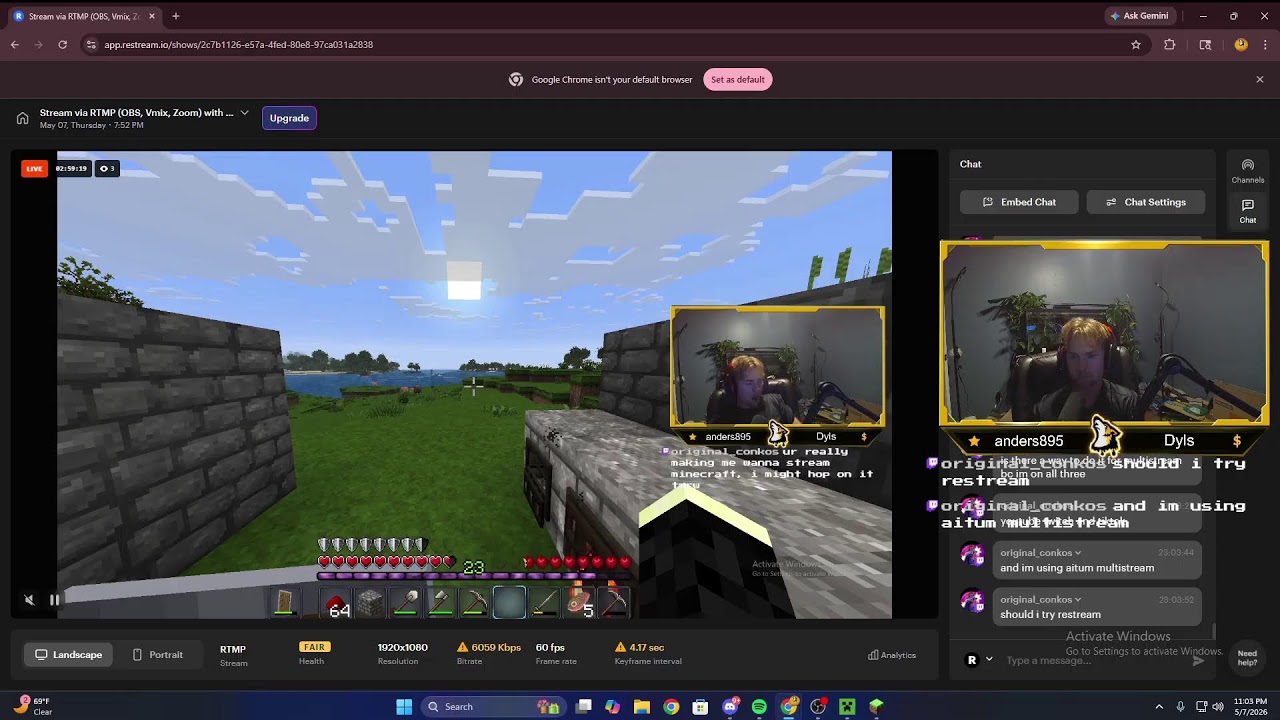1280x720 pixels.
Task: Open the Channels panel icon
Action: 1247,171
